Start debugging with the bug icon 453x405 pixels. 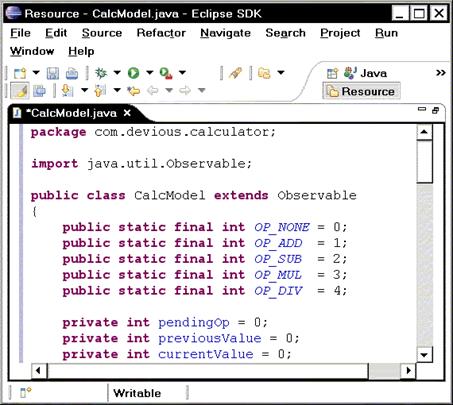(x=101, y=73)
